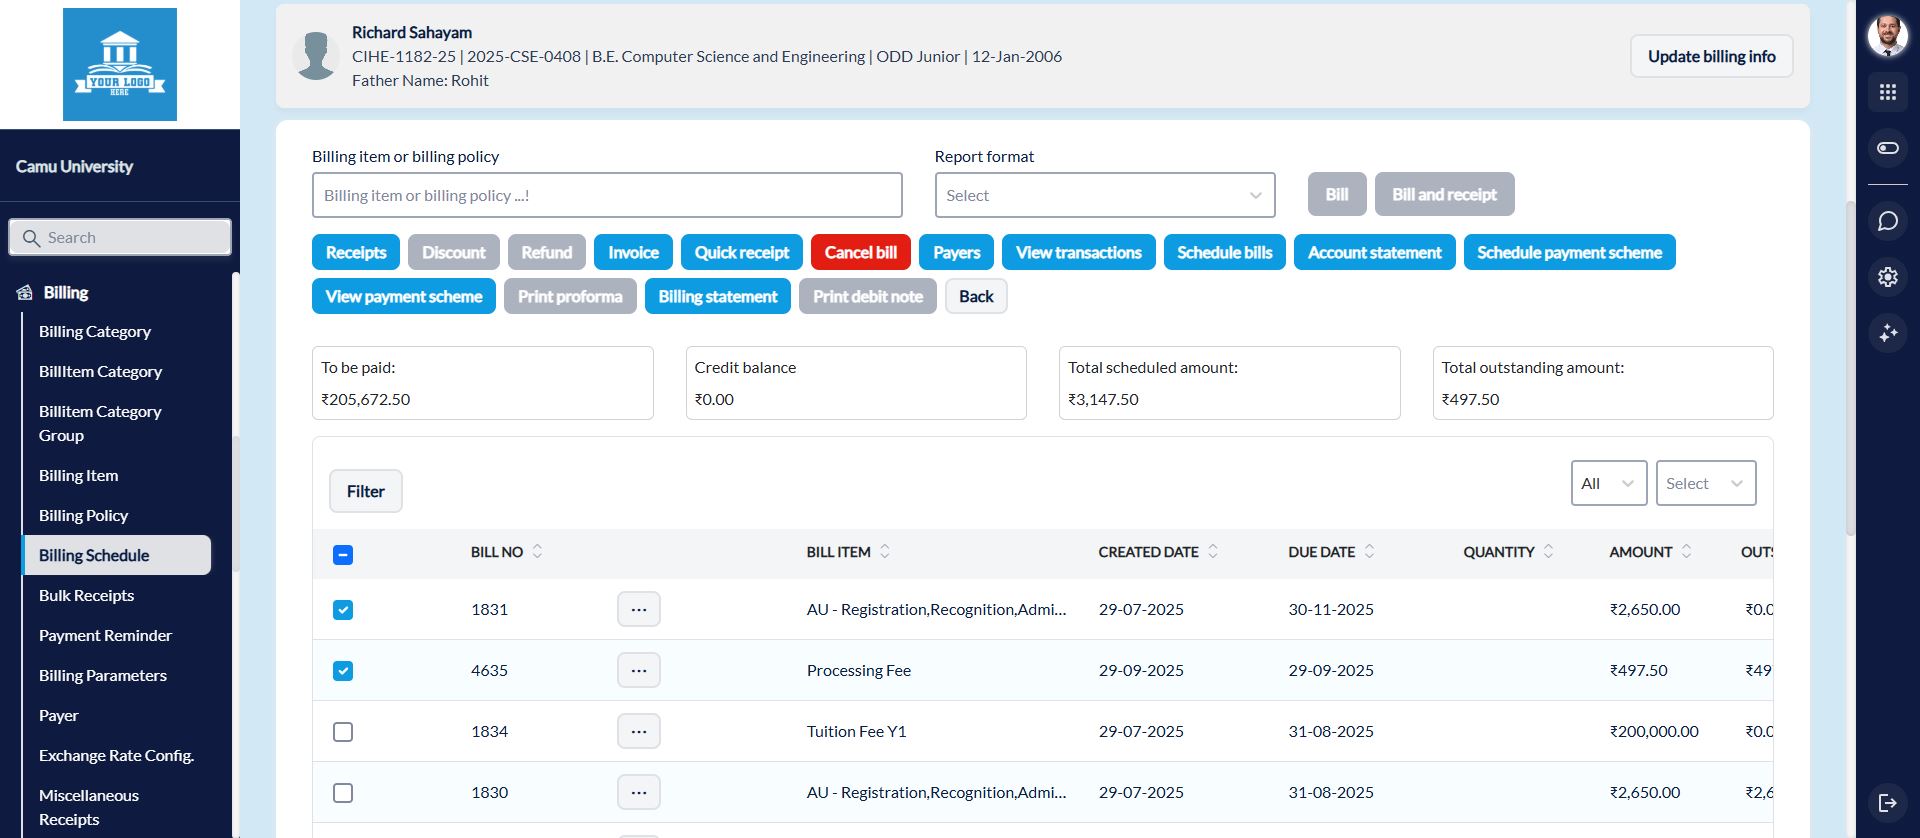This screenshot has height=838, width=1920.
Task: Click the AI sparkle assistant icon
Action: pos(1887,333)
